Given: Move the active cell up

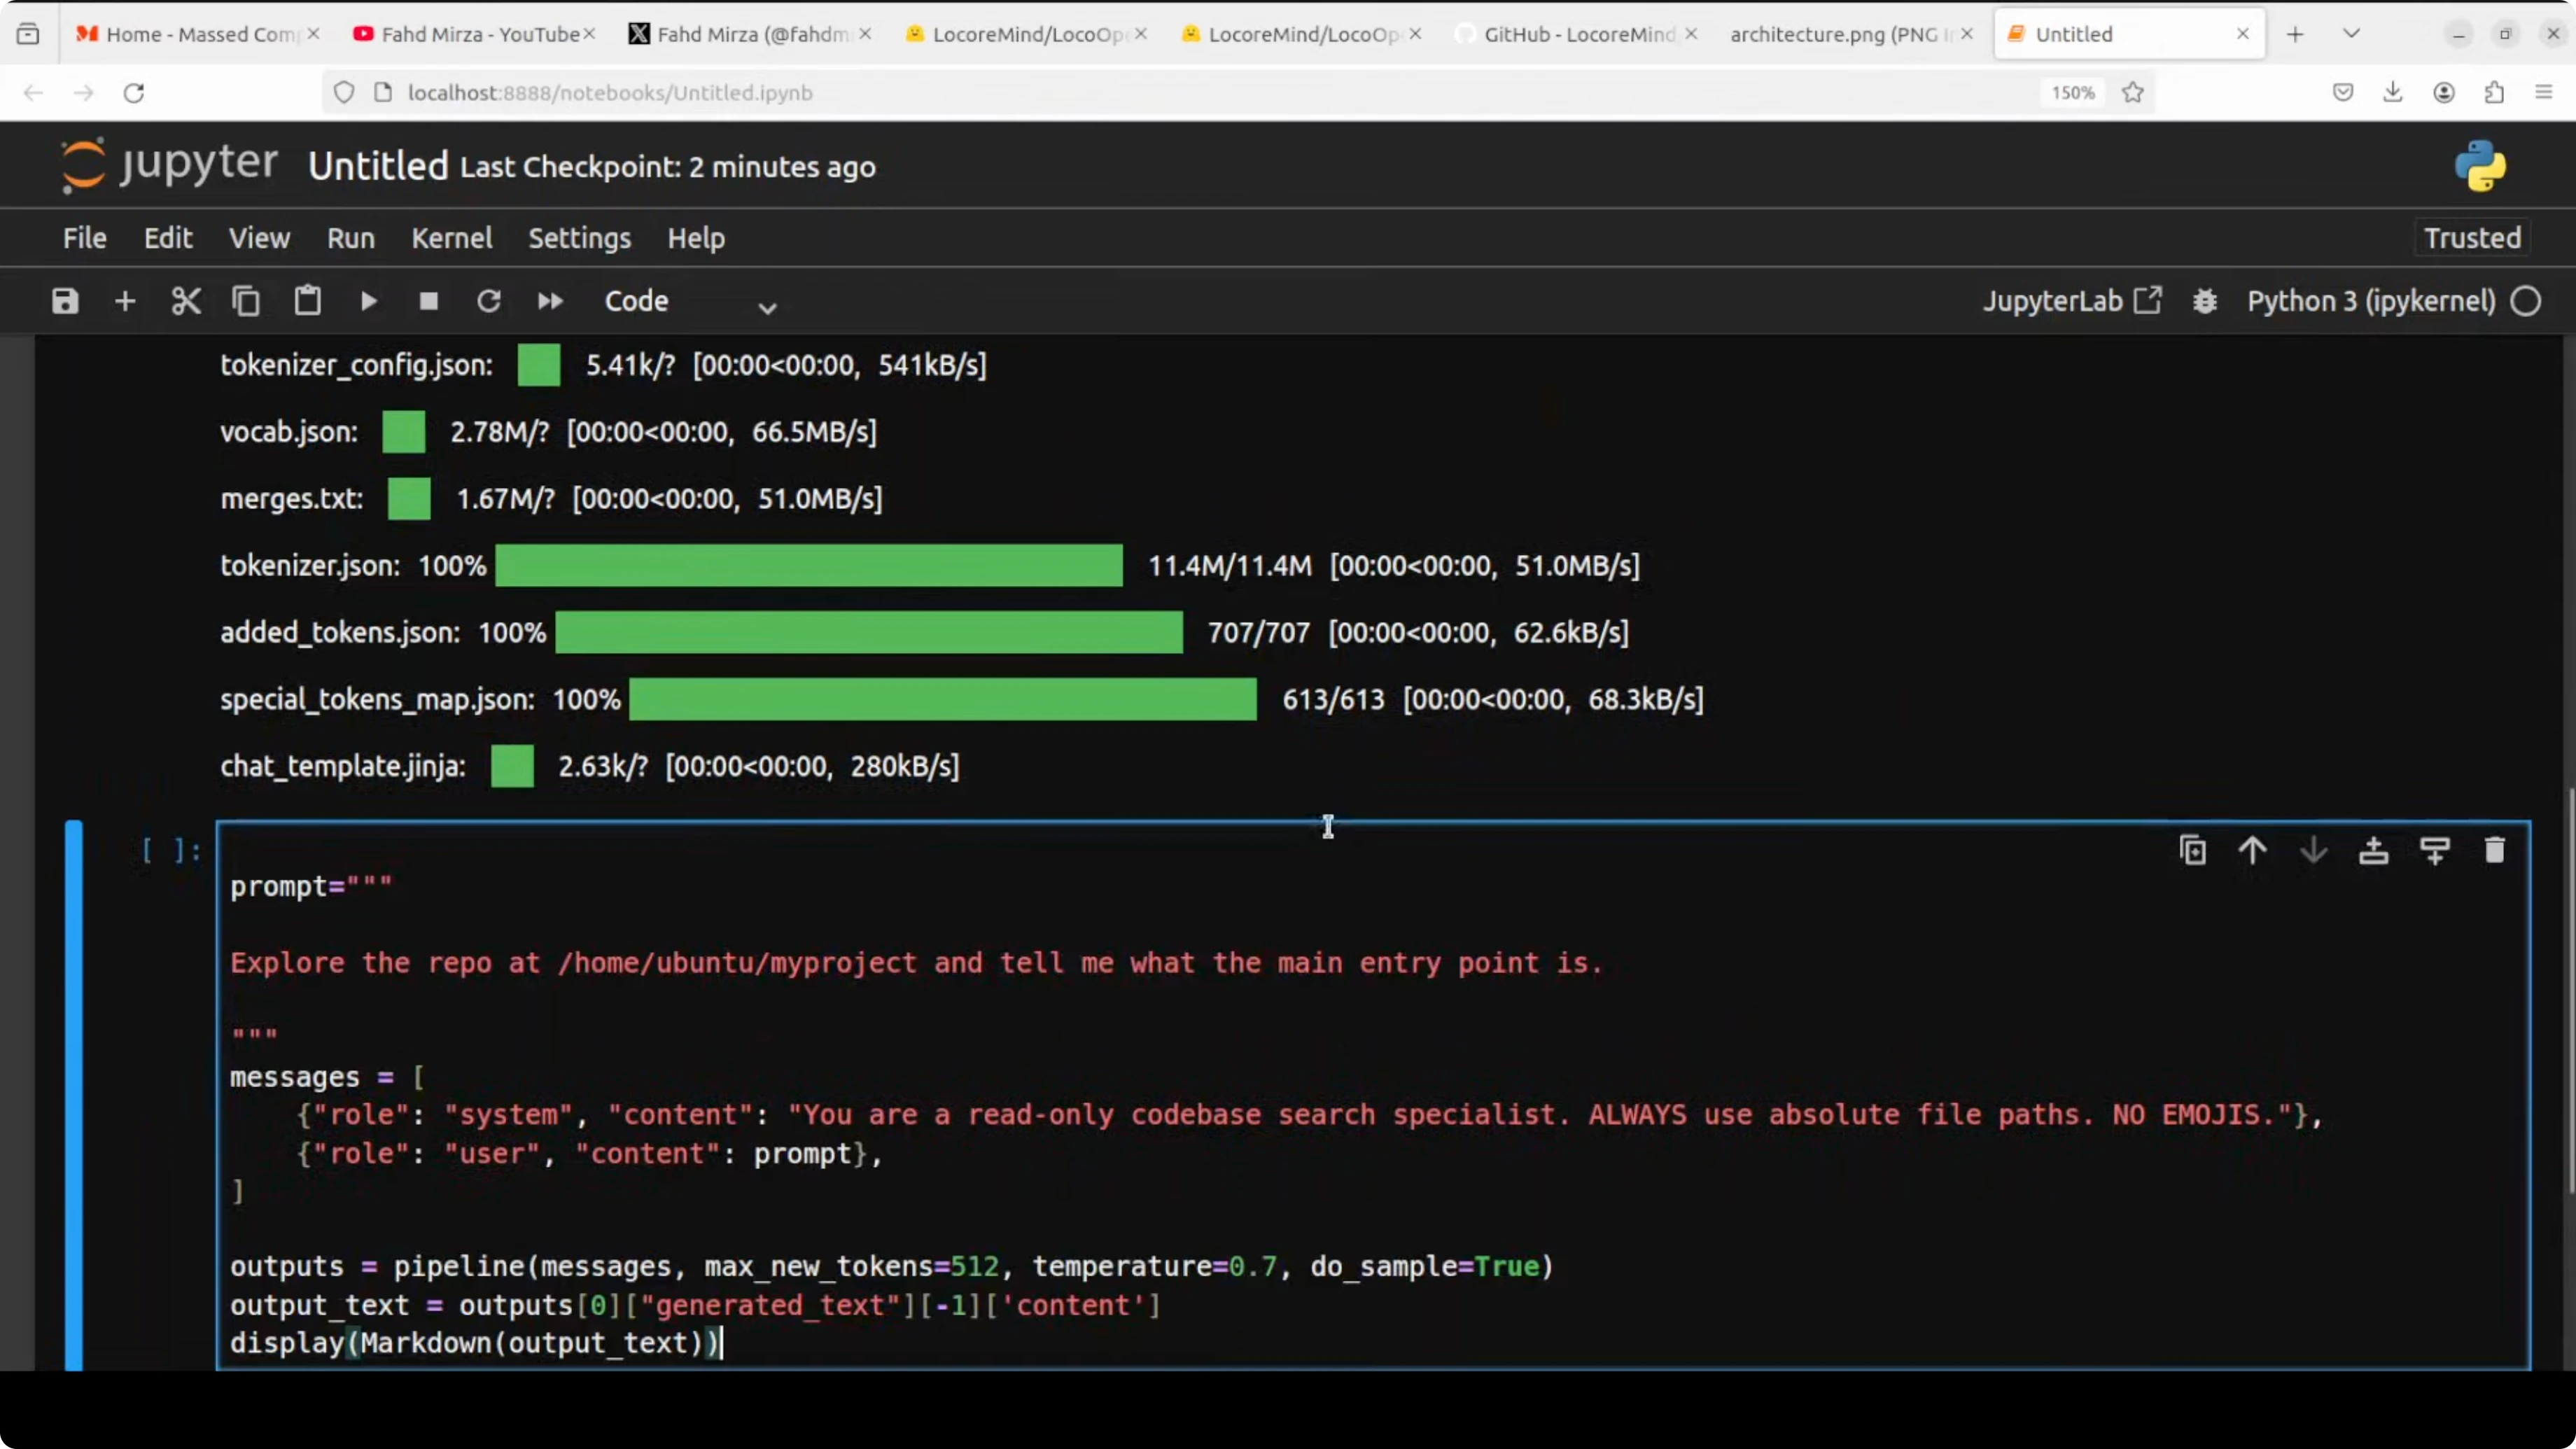Looking at the screenshot, I should tap(2253, 850).
